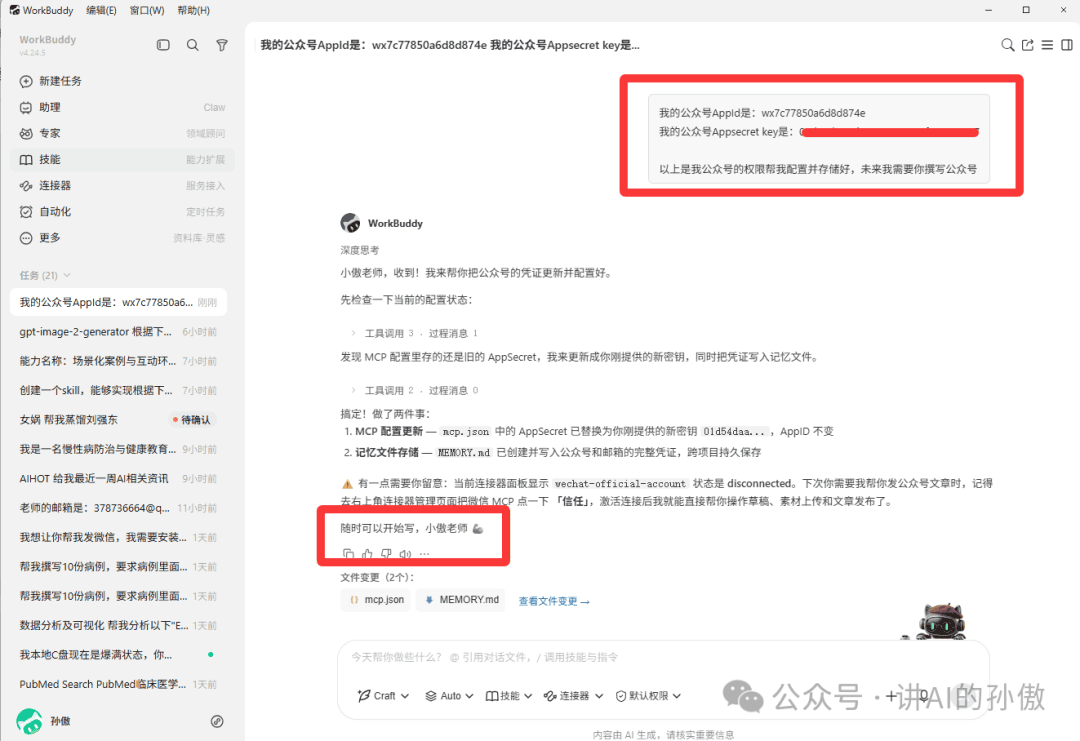Collapse the 任务 (21) list chevron
The width and height of the screenshot is (1080, 741).
(67, 275)
